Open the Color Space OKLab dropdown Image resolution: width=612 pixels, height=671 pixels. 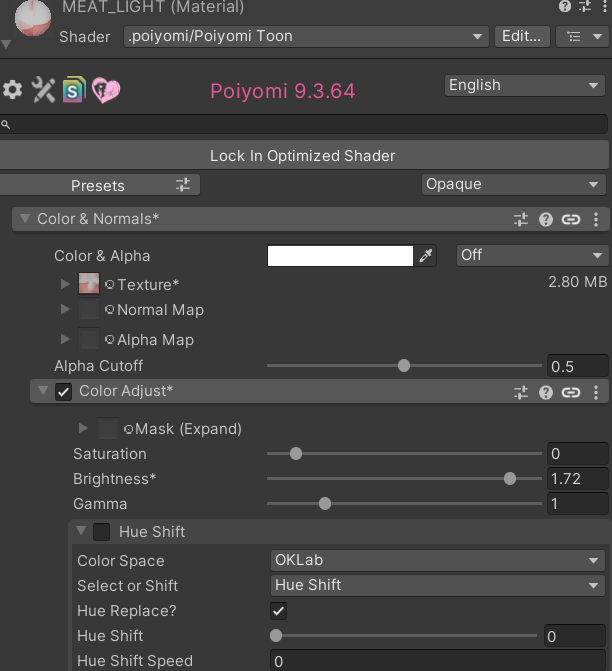point(438,561)
